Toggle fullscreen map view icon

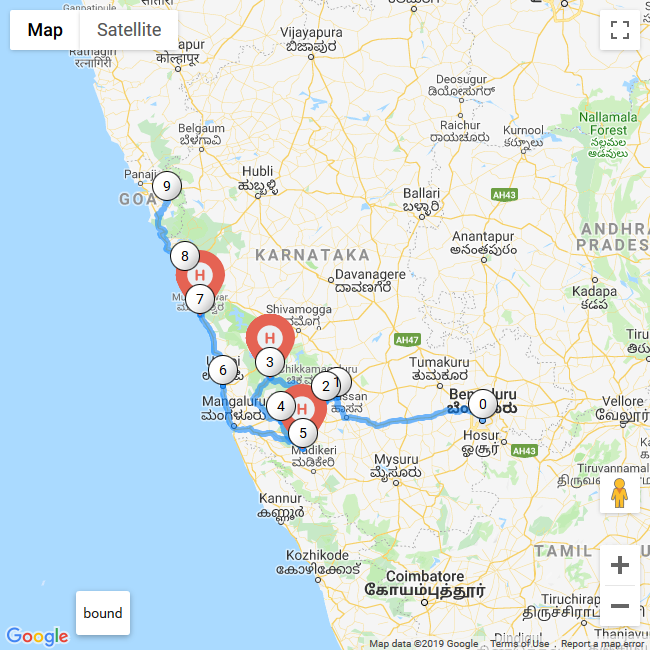tap(620, 30)
